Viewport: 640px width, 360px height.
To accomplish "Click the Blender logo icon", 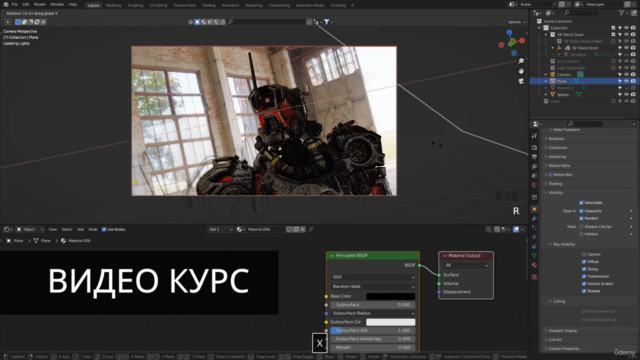I will (x=6, y=4).
